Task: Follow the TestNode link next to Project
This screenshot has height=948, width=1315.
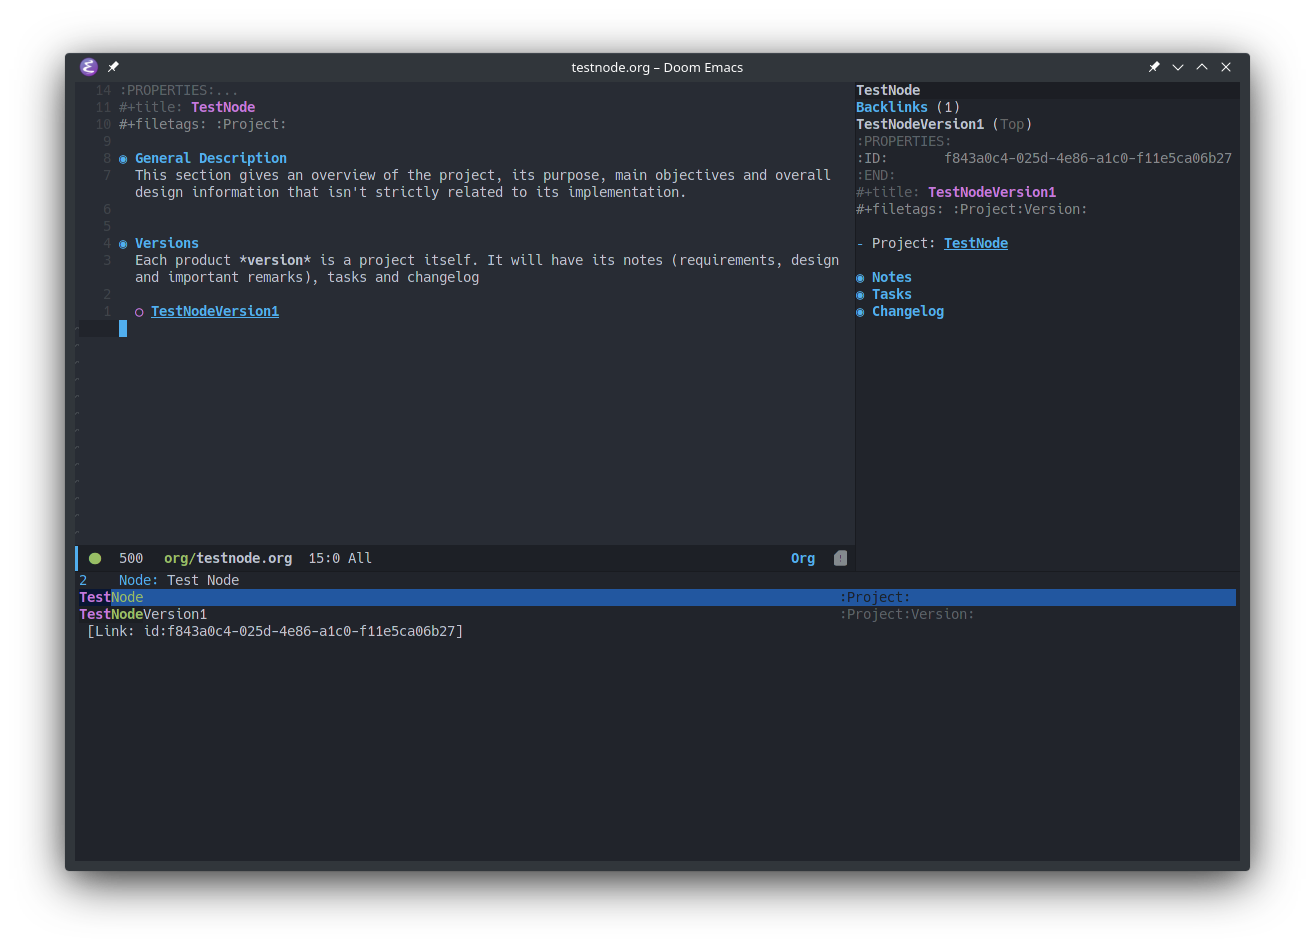Action: [x=975, y=243]
